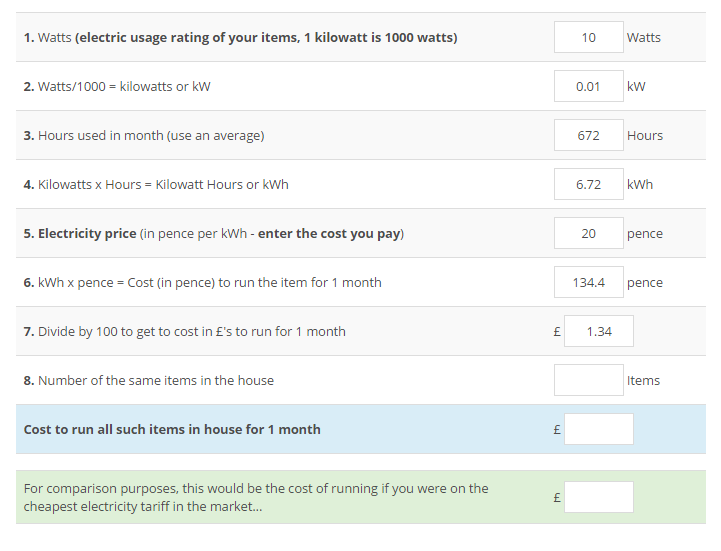Select the kilowatts field showing 0.01
This screenshot has height=551, width=721.
(x=589, y=86)
